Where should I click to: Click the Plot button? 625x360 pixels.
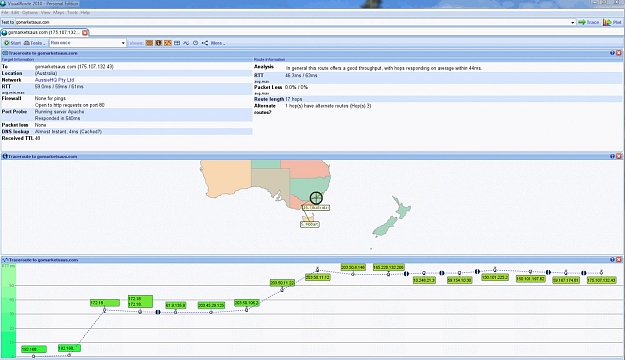coord(613,22)
